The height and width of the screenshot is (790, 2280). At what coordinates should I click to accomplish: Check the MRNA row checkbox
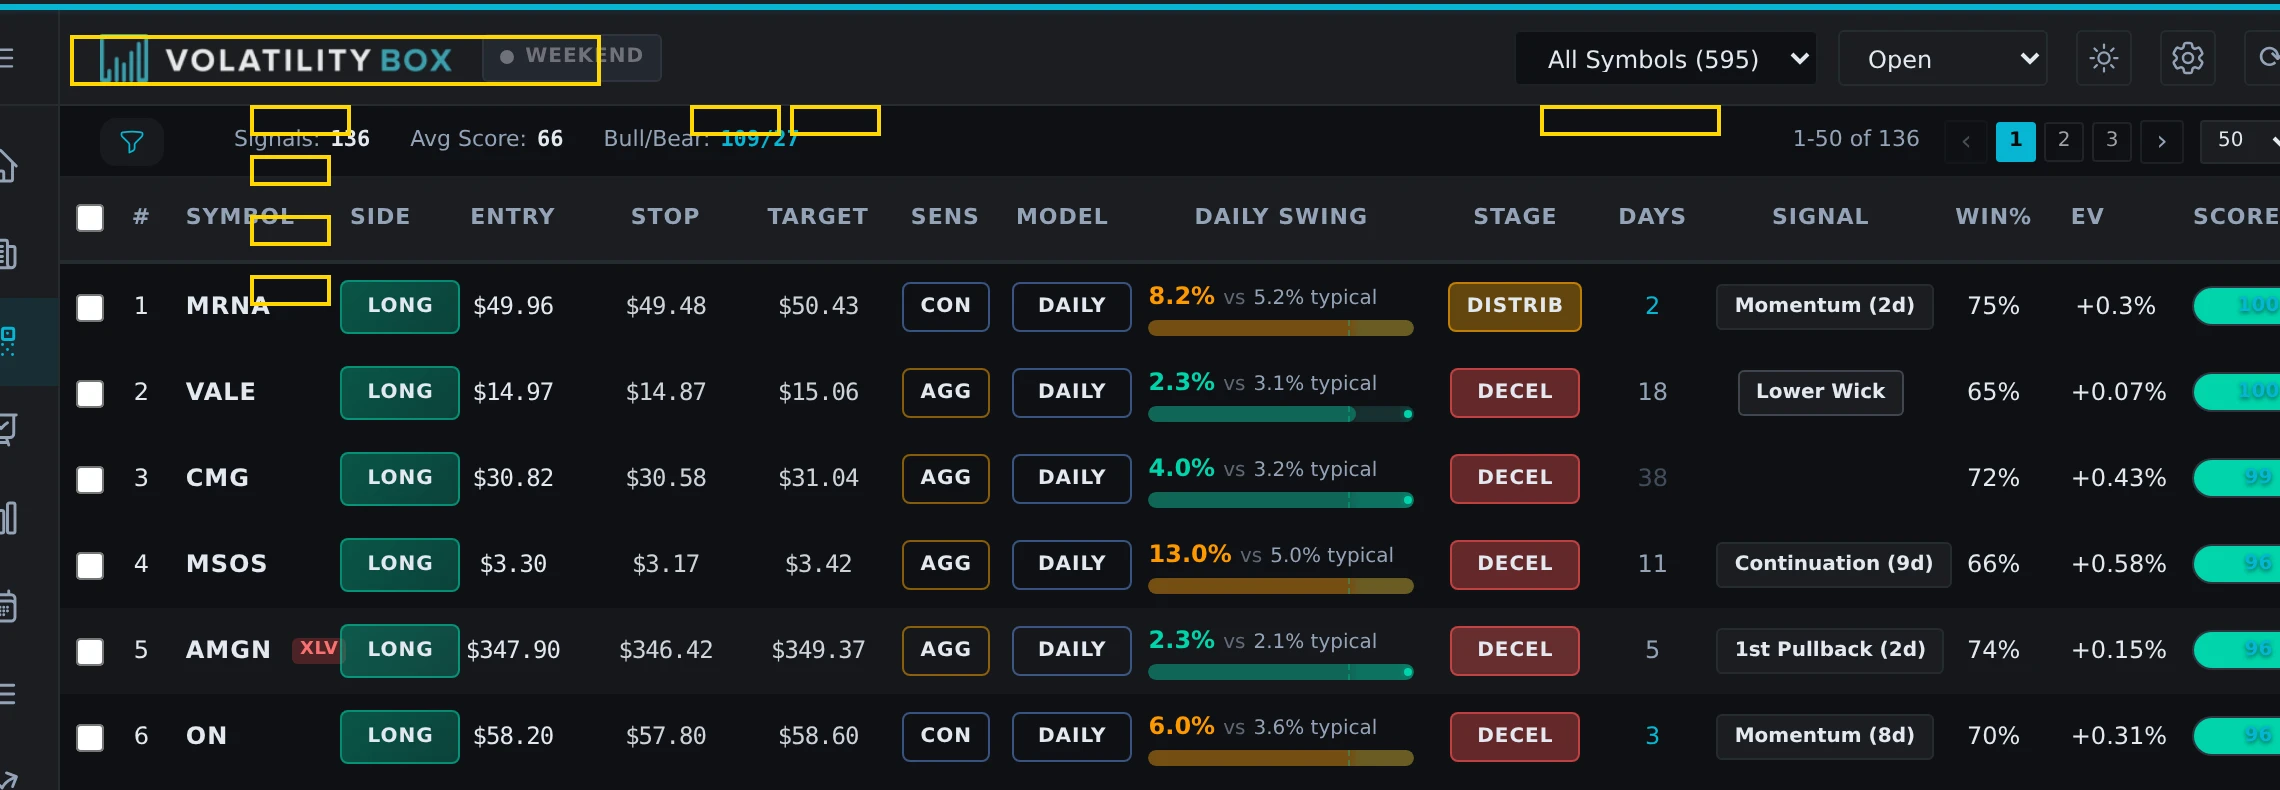click(x=90, y=307)
